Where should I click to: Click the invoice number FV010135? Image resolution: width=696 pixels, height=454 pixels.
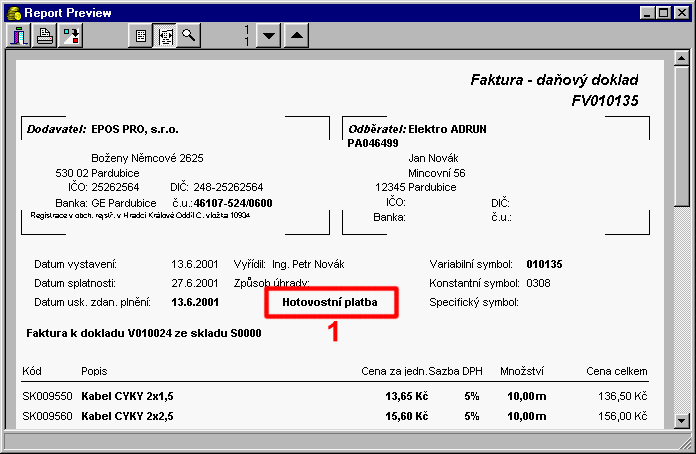tap(604, 100)
